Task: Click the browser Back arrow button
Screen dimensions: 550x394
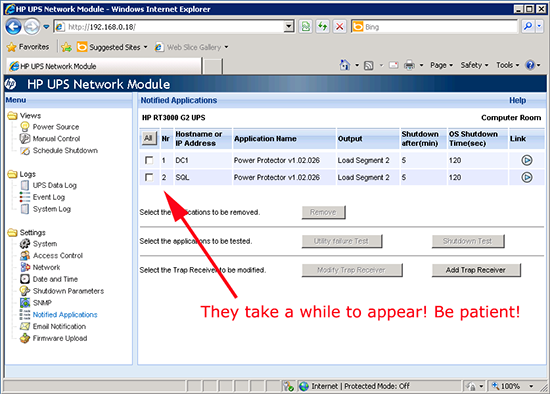Action: tap(13, 27)
